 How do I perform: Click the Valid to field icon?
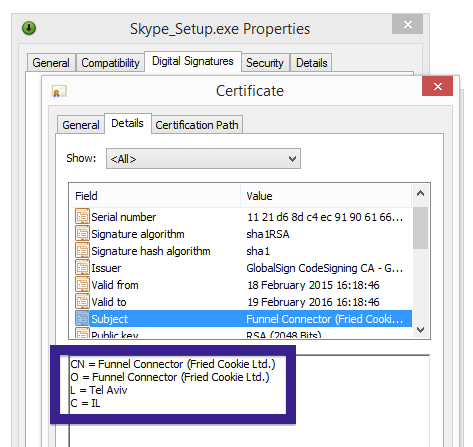tap(82, 301)
